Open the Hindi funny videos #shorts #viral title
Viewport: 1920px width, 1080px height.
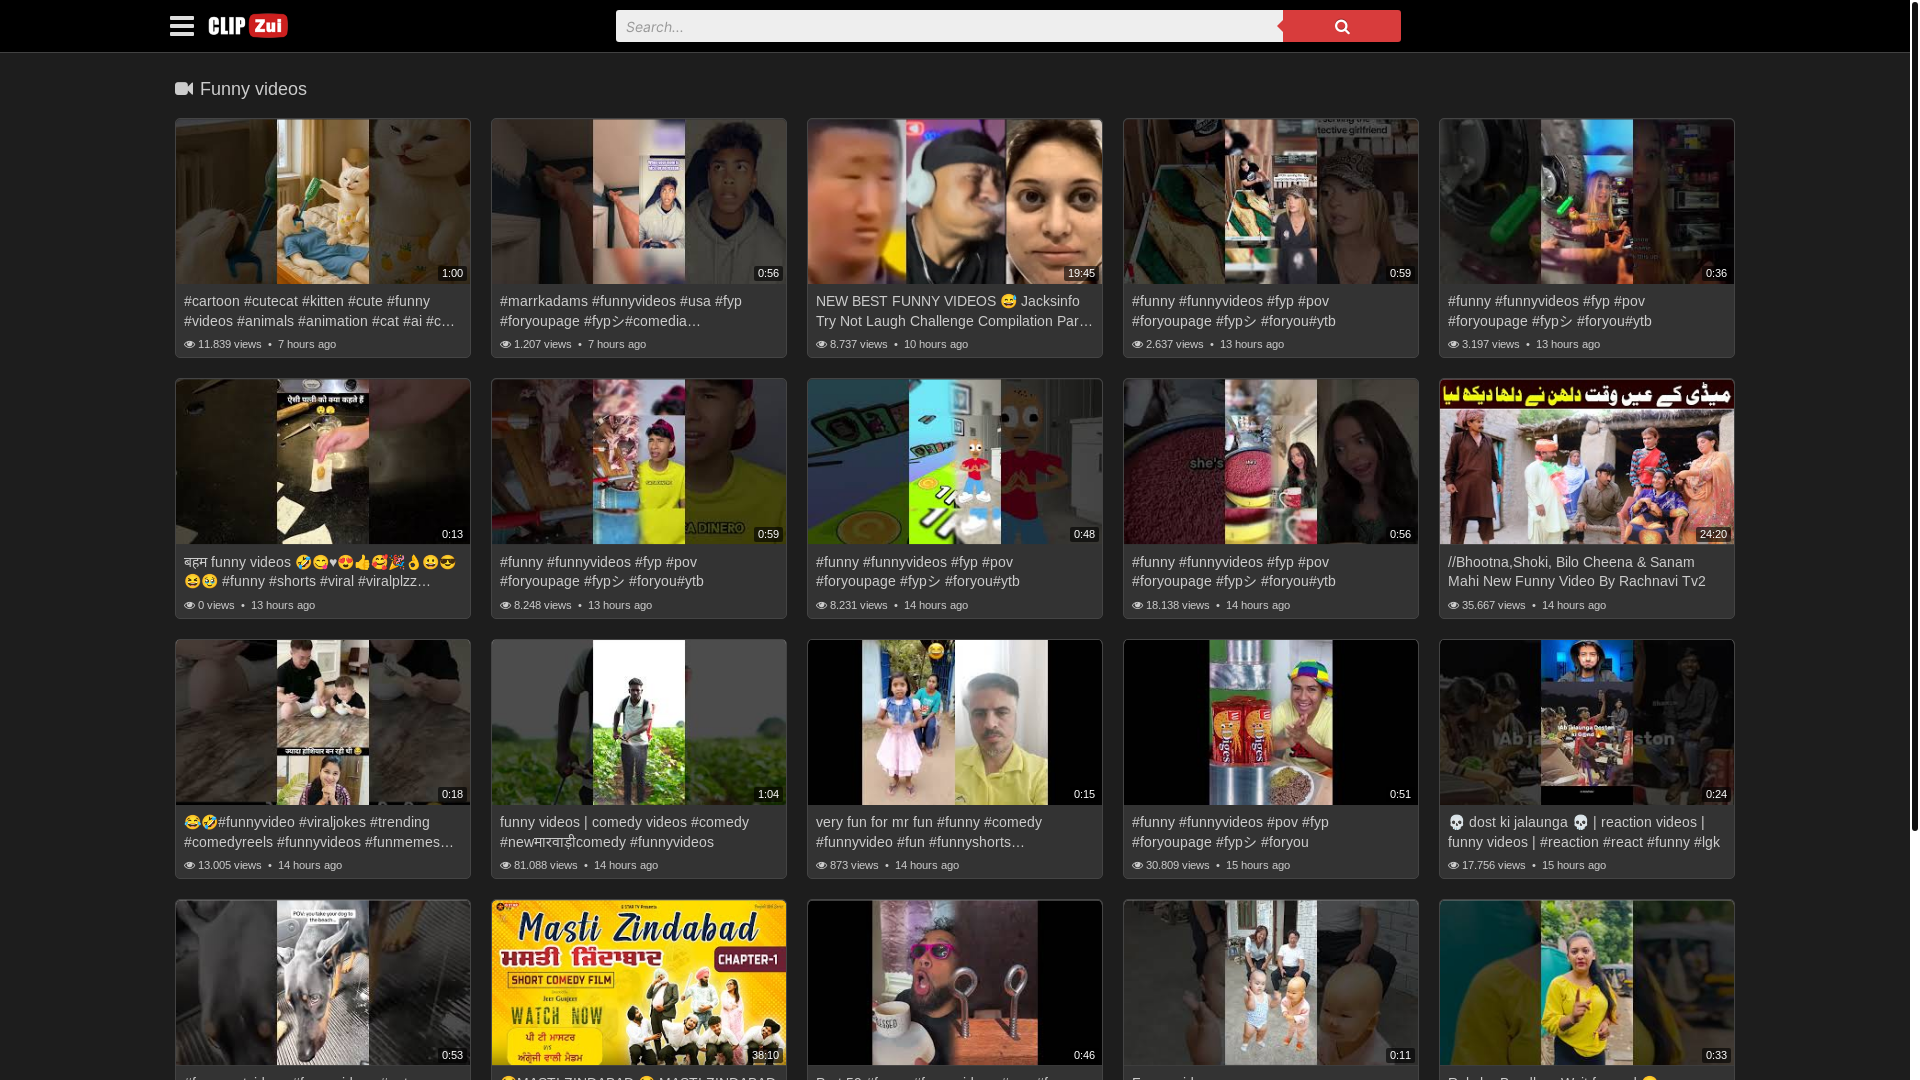coord(322,571)
